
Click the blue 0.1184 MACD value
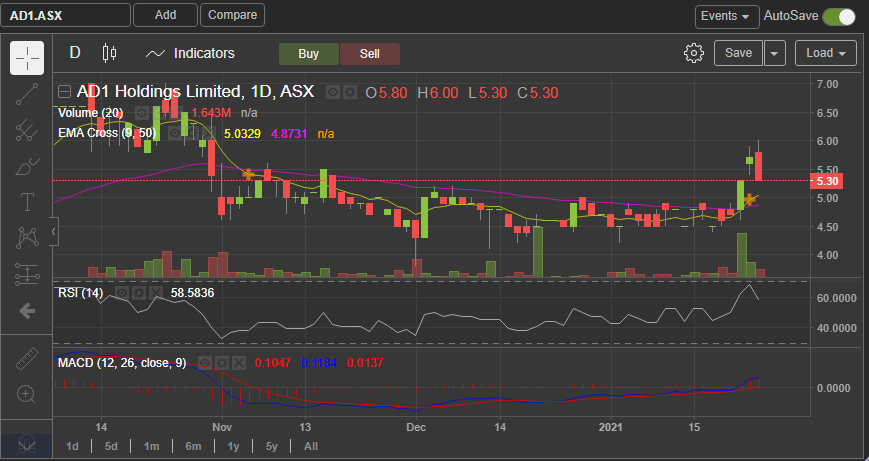coord(318,363)
